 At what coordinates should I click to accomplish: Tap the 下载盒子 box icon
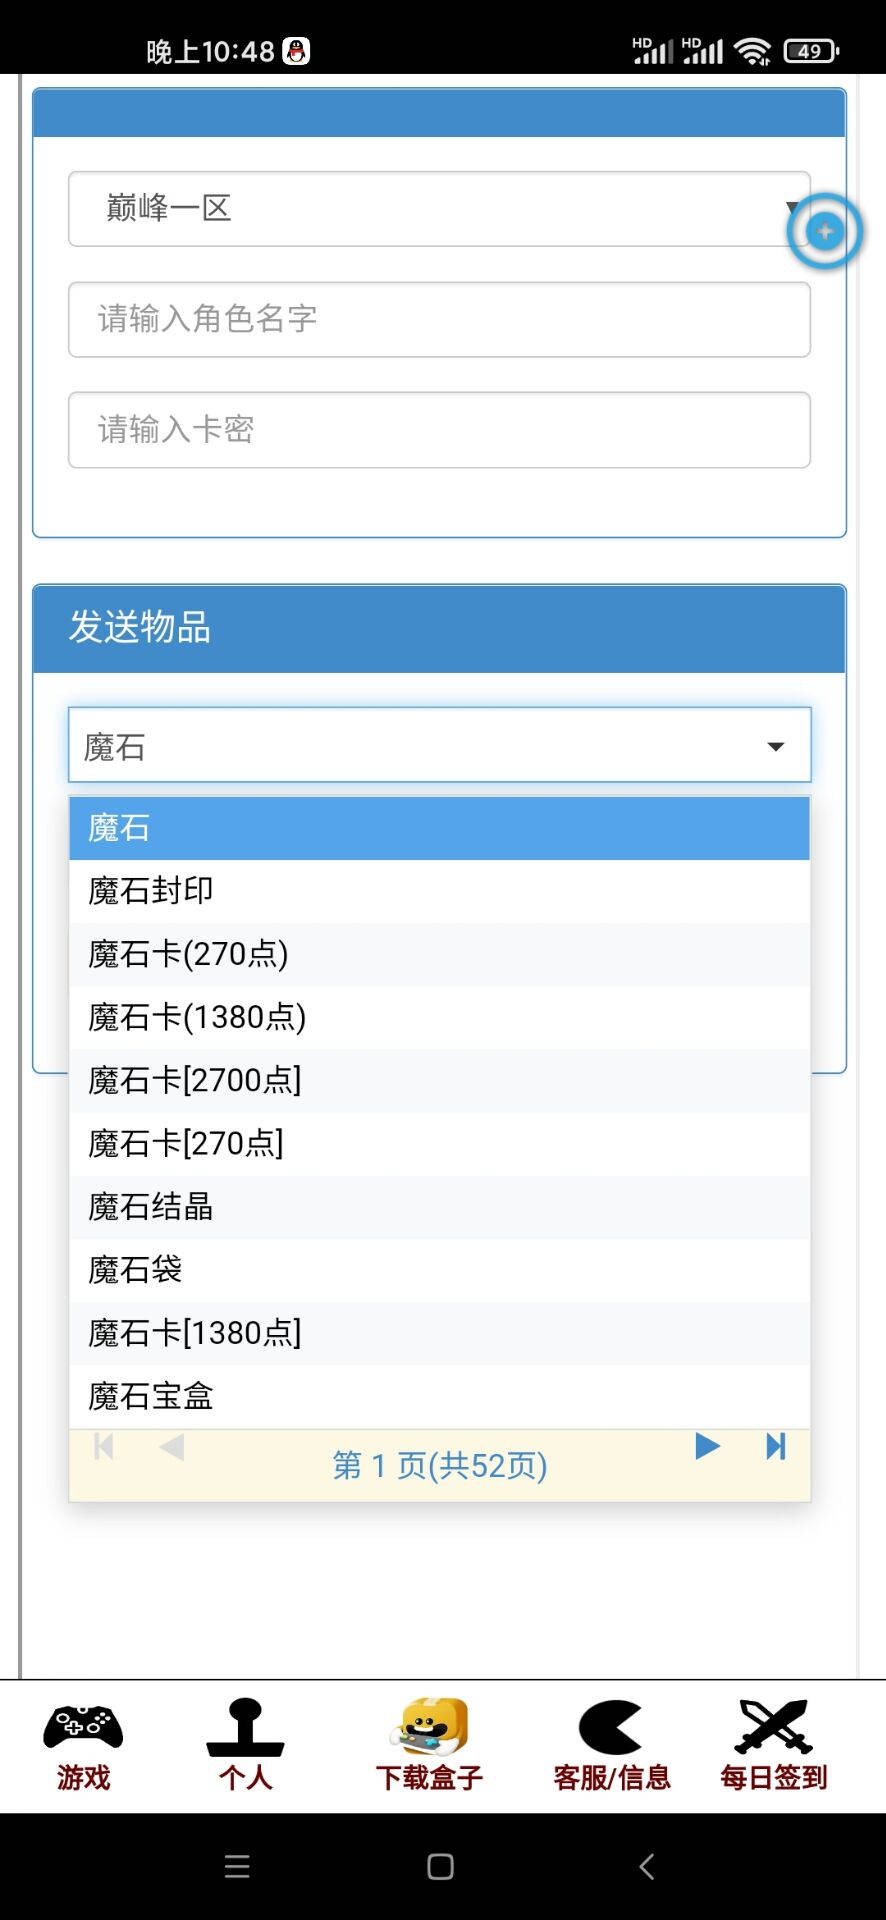click(429, 1727)
